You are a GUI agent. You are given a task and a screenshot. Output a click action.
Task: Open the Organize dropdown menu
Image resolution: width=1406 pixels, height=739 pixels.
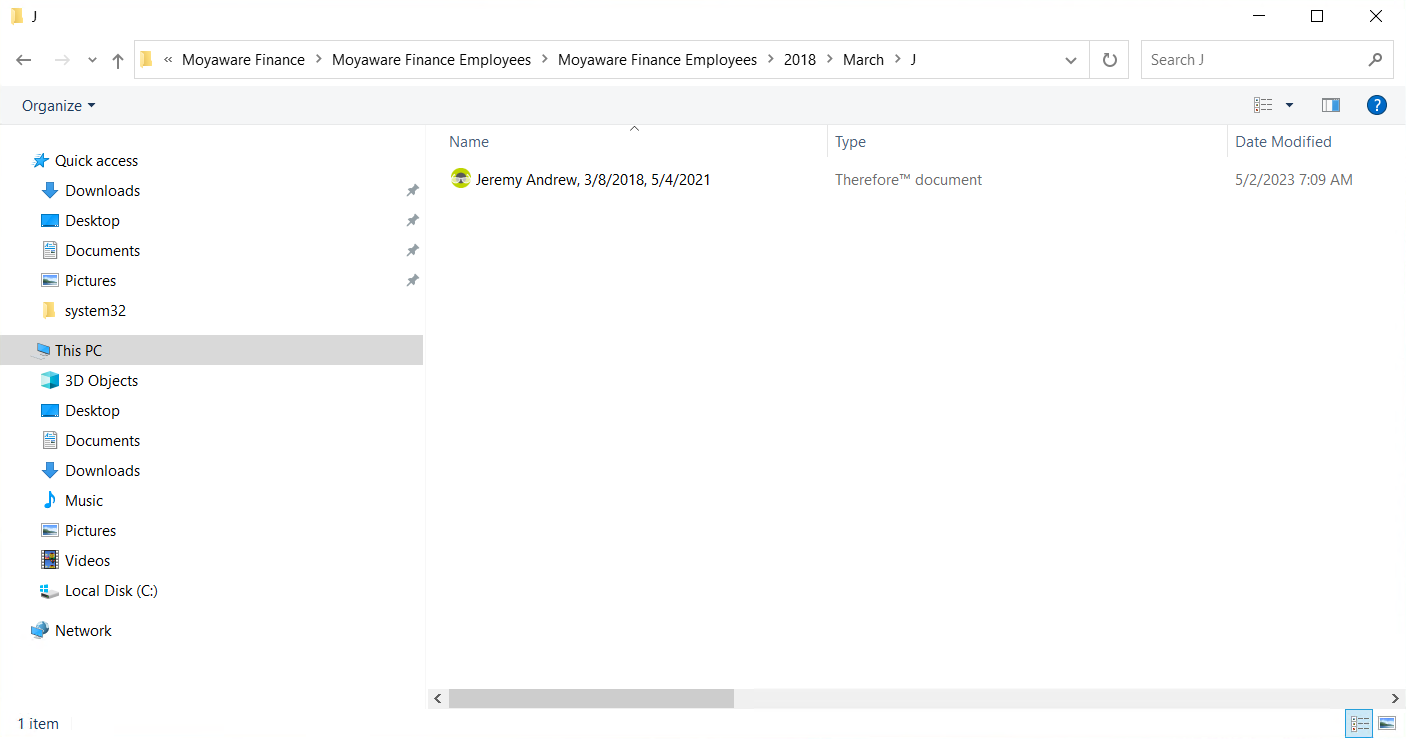[x=57, y=105]
